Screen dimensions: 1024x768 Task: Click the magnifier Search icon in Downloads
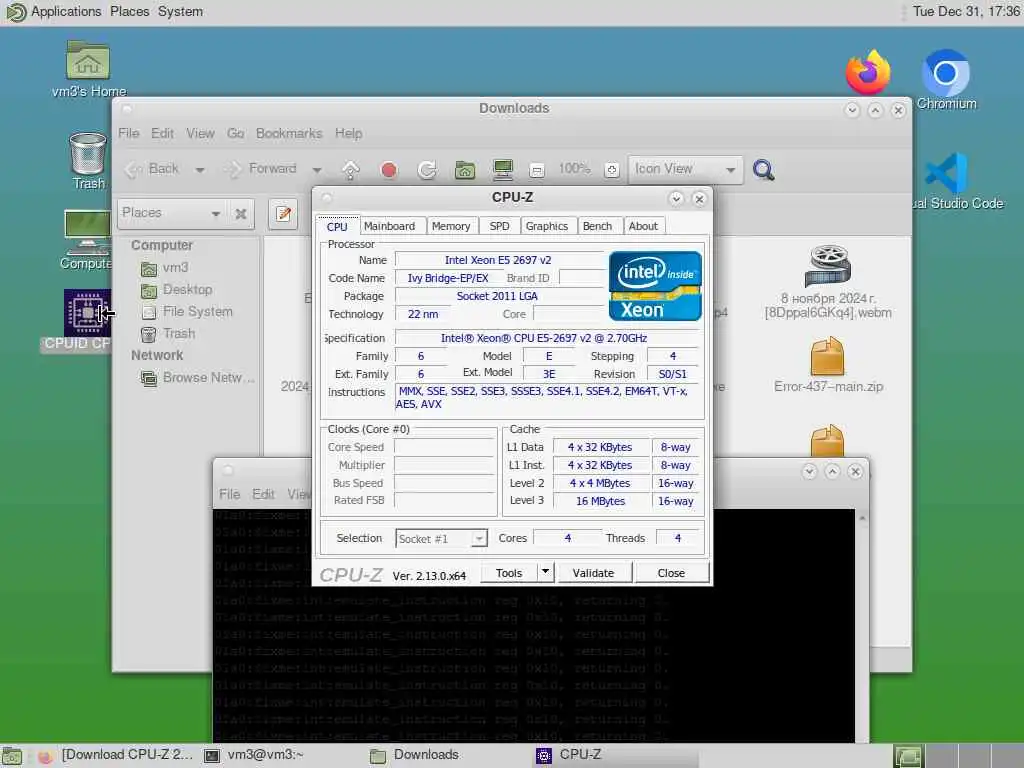[x=763, y=170]
